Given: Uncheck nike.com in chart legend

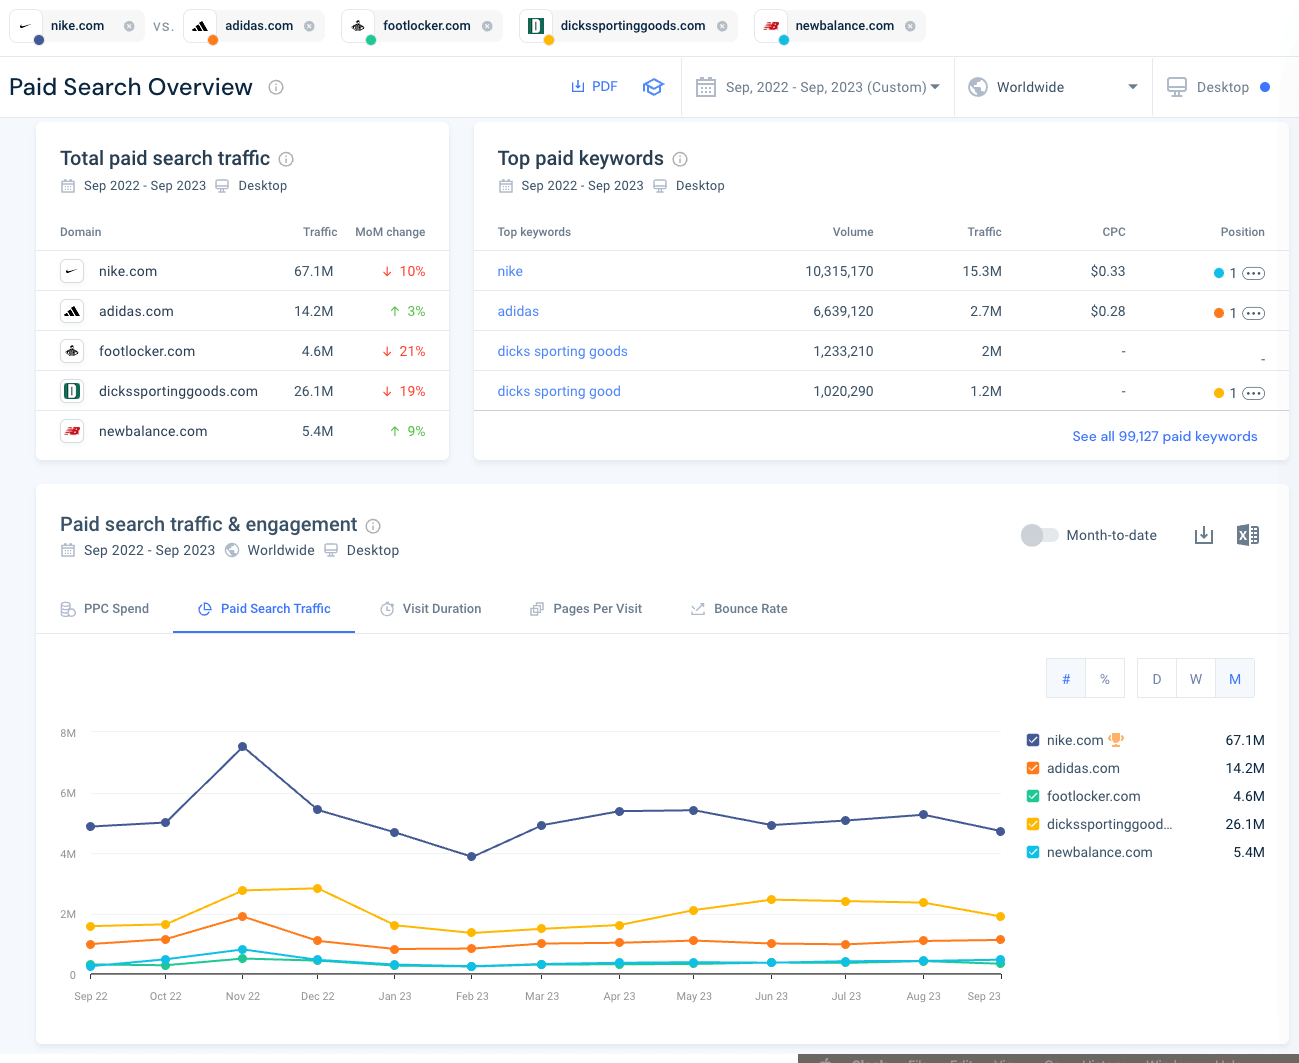Looking at the screenshot, I should [1033, 740].
